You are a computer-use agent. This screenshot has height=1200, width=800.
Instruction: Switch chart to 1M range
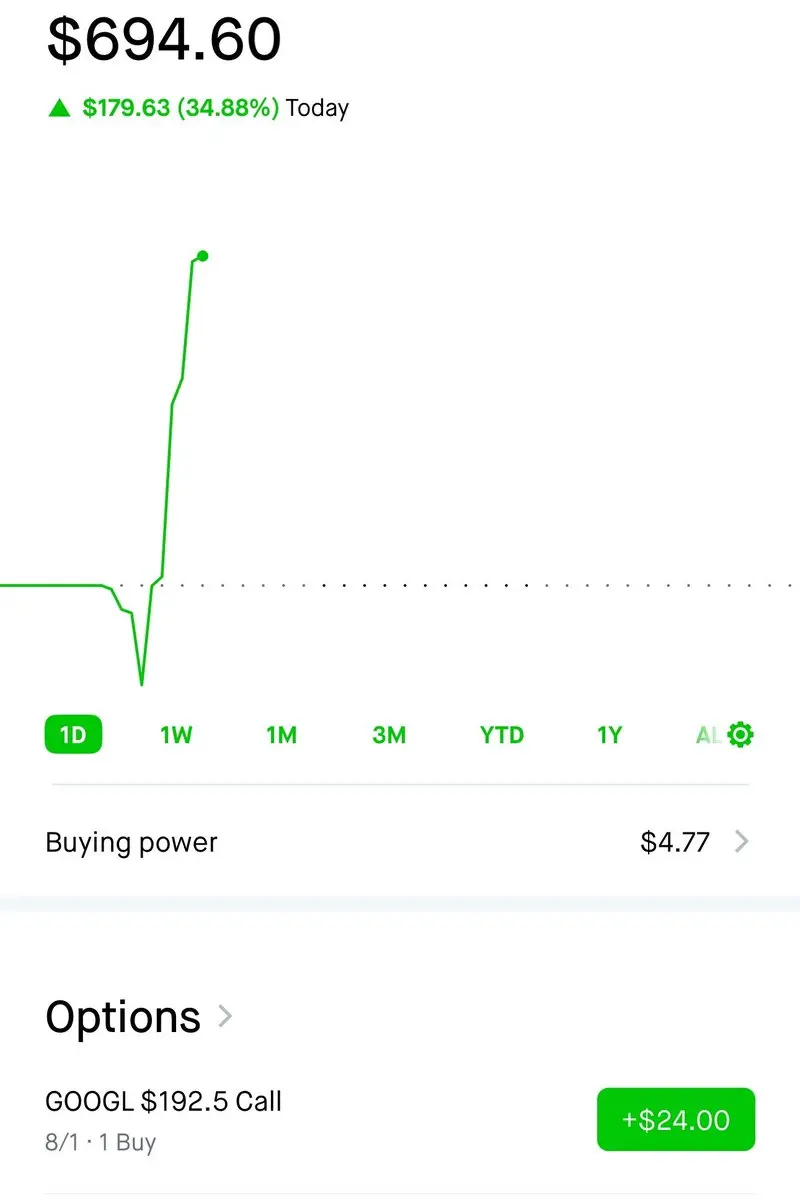pyautogui.click(x=282, y=735)
